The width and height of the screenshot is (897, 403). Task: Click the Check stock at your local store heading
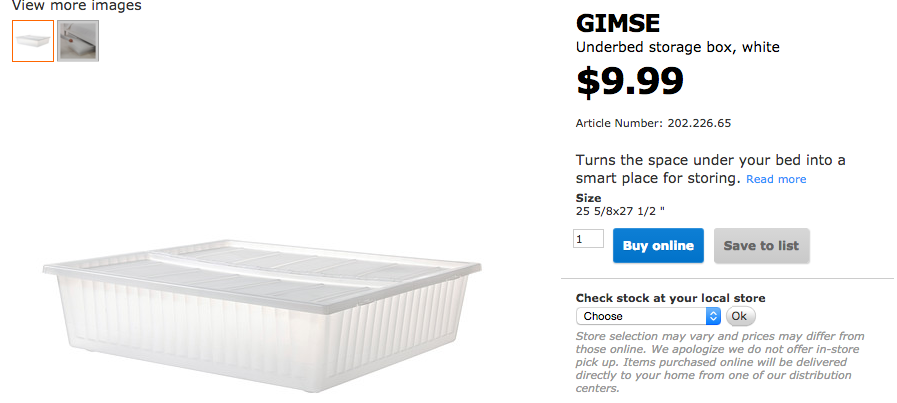tap(670, 298)
